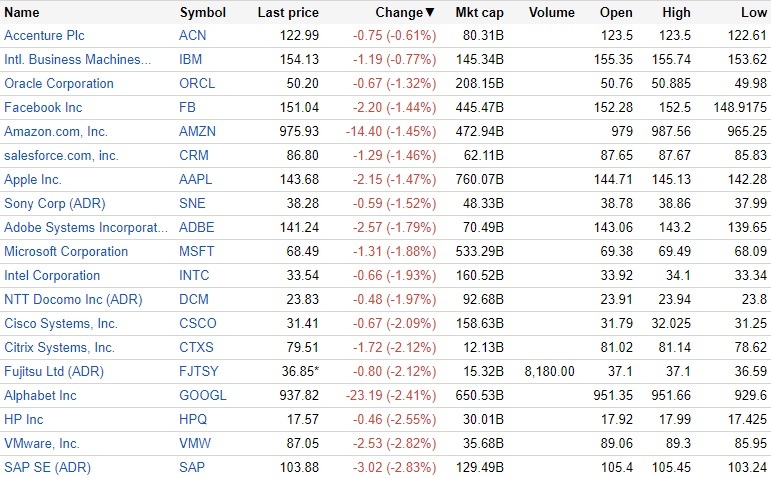771x478 pixels.
Task: Sort by the Last price column header
Action: tap(287, 13)
